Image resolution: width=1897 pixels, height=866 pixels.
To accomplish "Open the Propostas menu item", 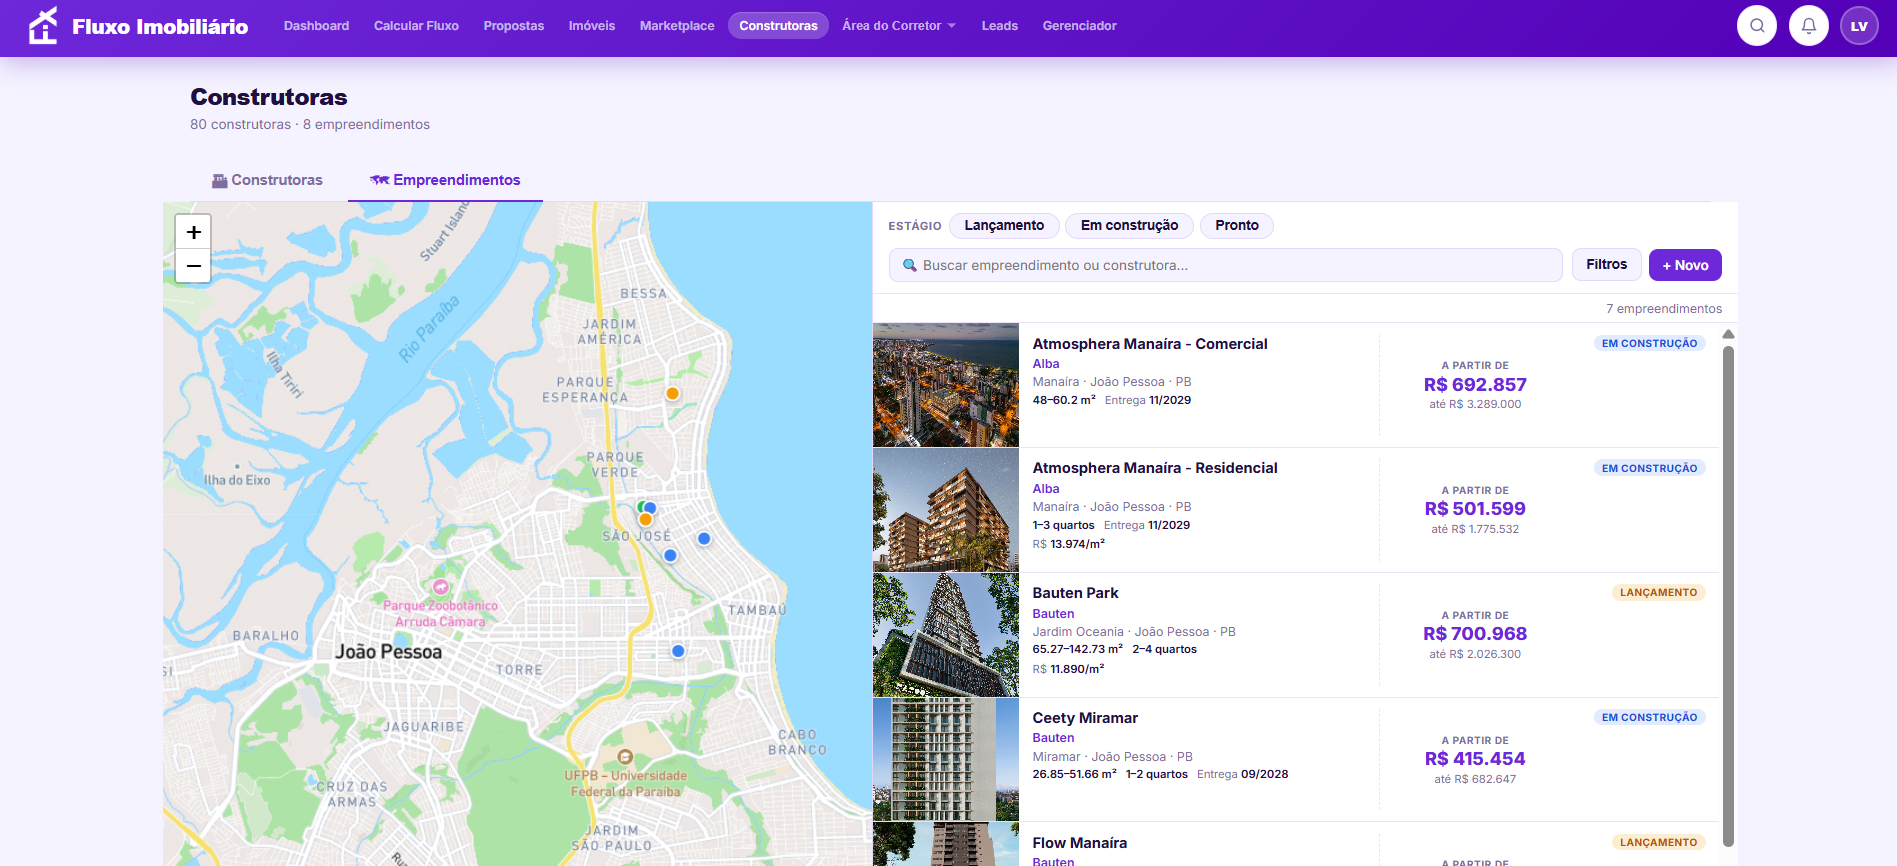I will (x=514, y=26).
